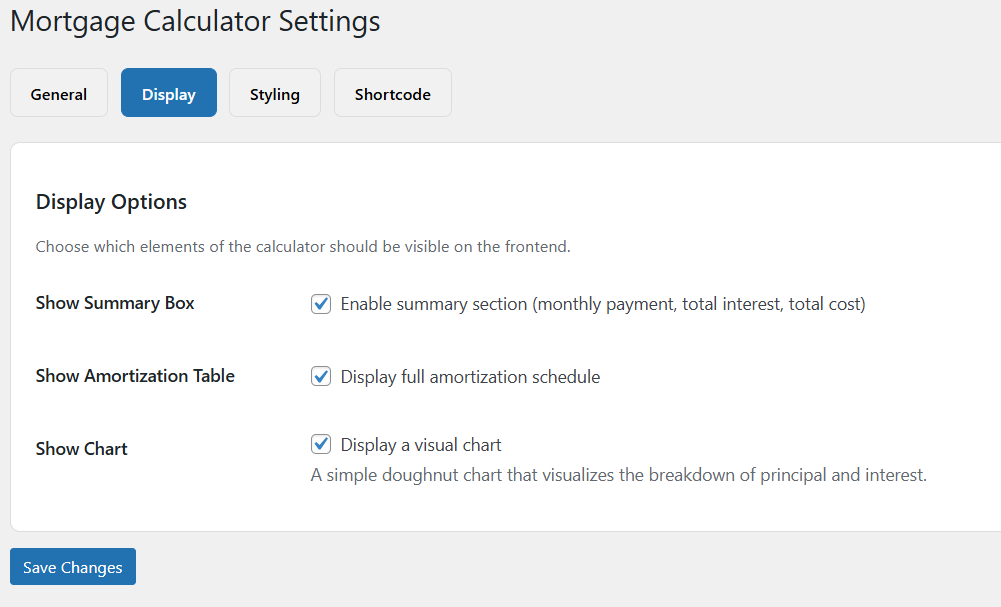Click the Mortgage Calculator Settings page title

click(x=195, y=21)
